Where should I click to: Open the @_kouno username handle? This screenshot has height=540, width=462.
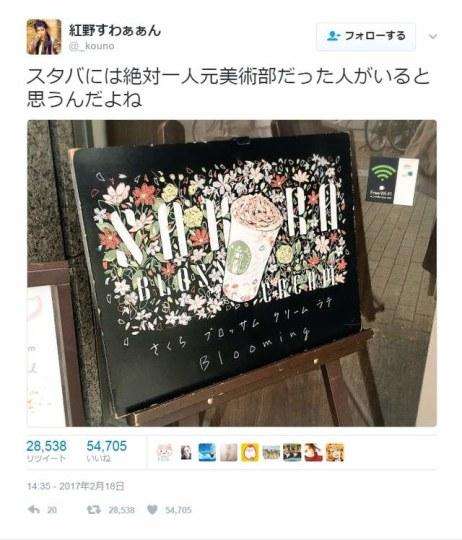(x=92, y=46)
